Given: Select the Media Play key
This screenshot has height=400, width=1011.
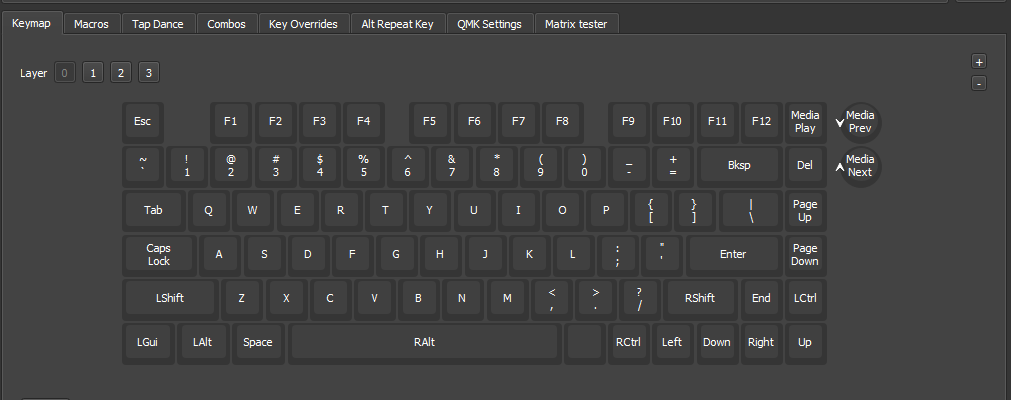Looking at the screenshot, I should point(805,122).
